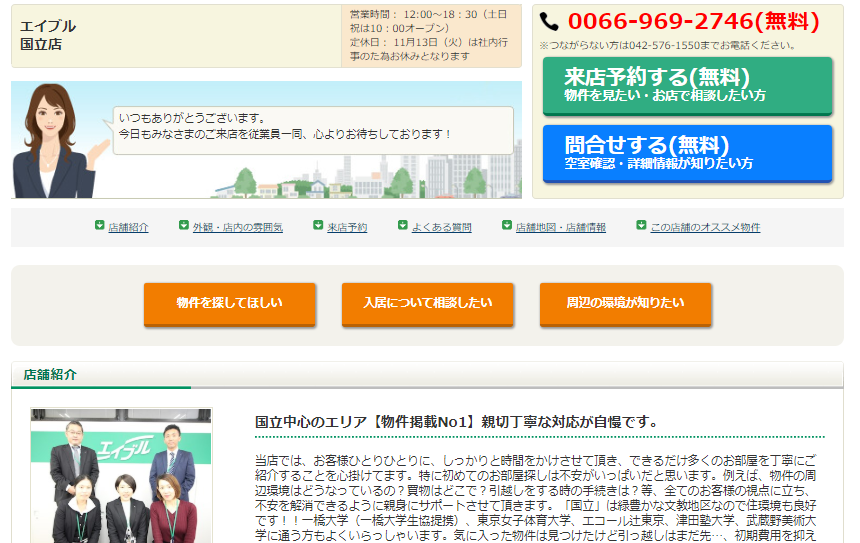This screenshot has height=543, width=860.
Task: Click the store staff group photo
Action: 121,475
